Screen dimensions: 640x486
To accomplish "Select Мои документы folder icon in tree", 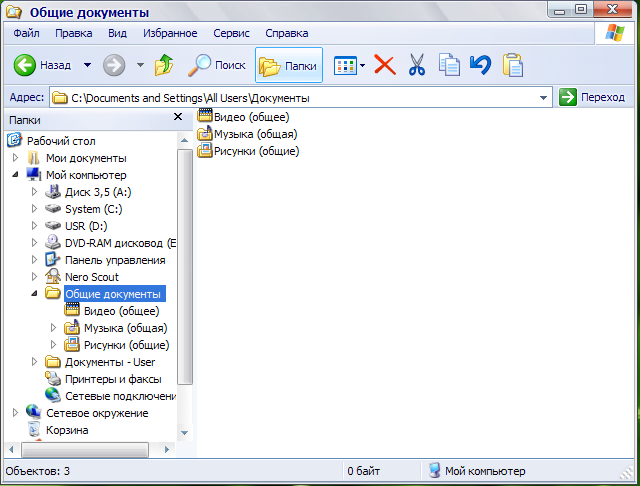I will (34, 158).
